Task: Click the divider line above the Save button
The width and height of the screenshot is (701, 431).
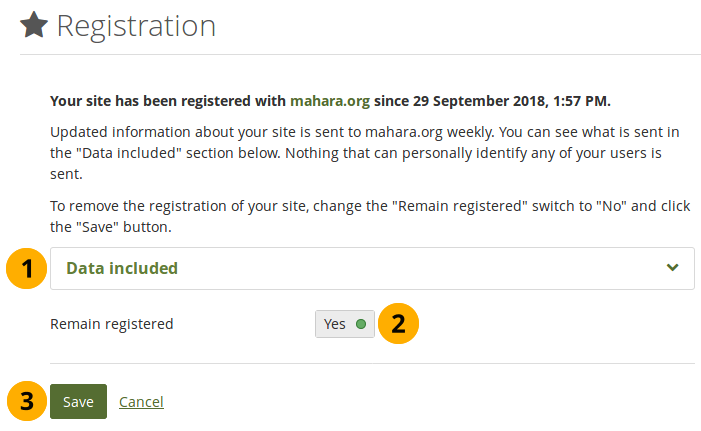Action: [x=372, y=363]
